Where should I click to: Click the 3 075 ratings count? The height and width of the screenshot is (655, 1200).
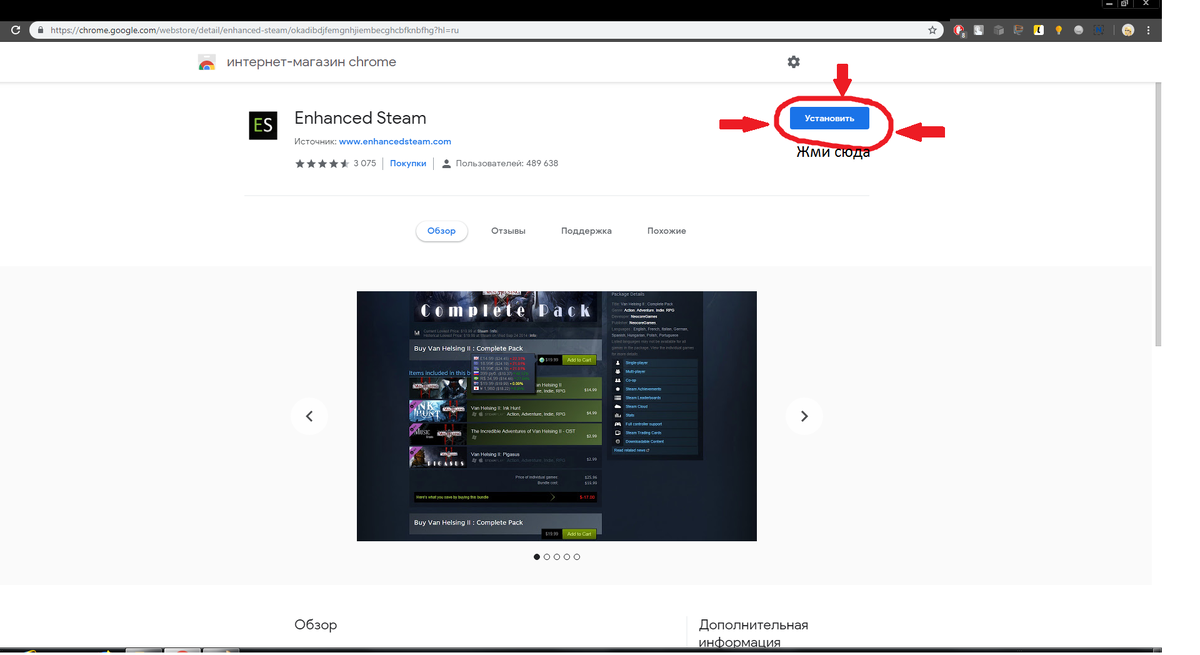[x=365, y=163]
